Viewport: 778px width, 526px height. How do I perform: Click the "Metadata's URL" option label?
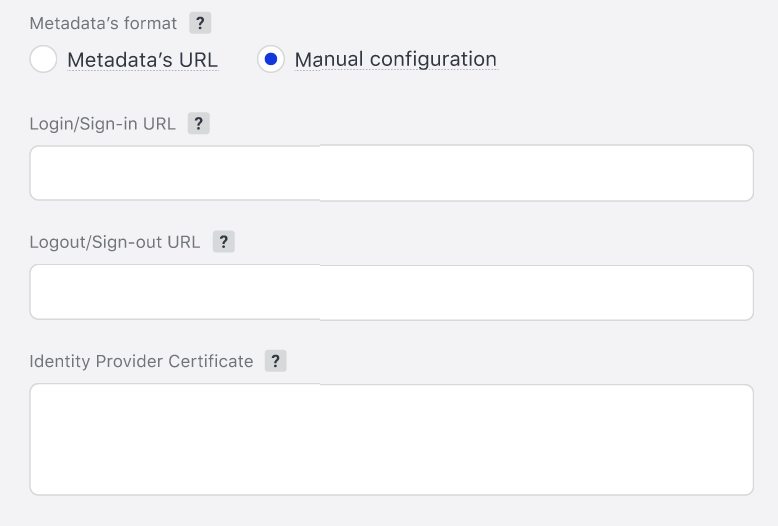[142, 60]
